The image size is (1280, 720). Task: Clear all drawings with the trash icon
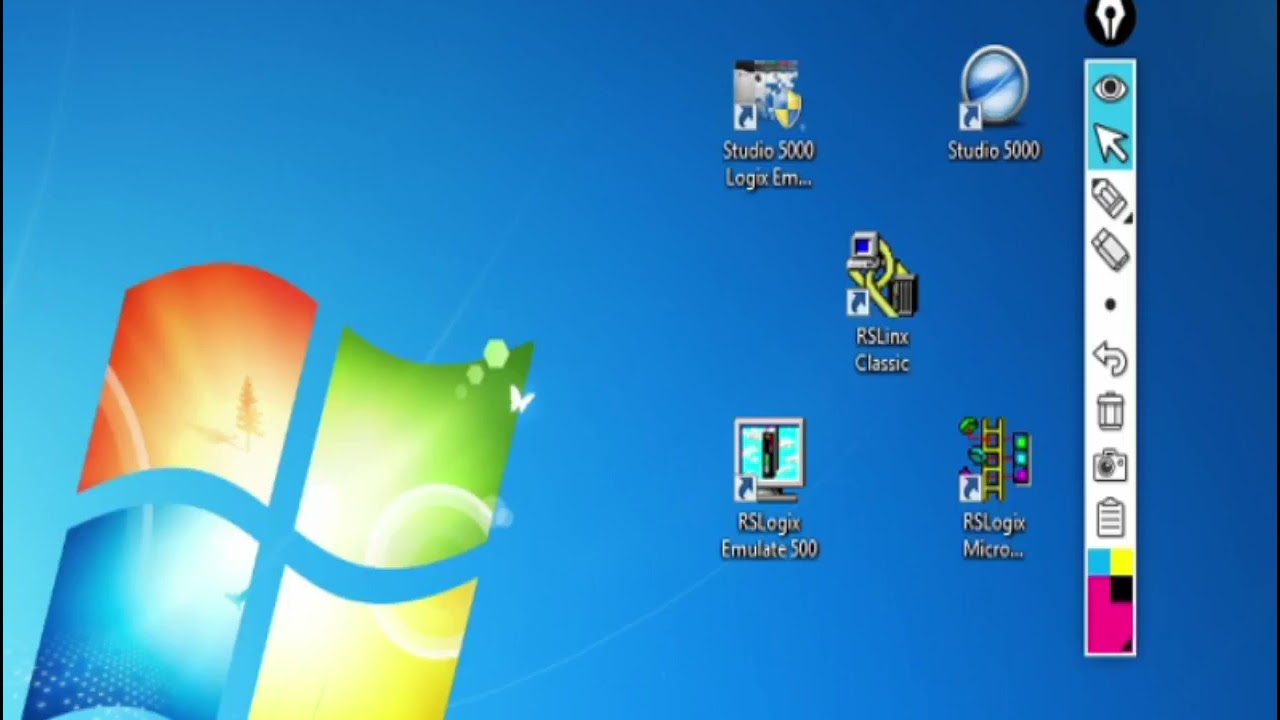coord(1110,411)
